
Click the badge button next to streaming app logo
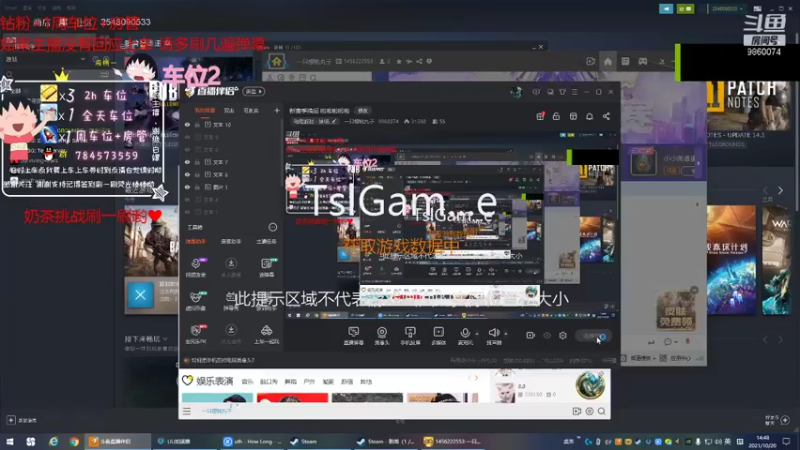[x=254, y=91]
